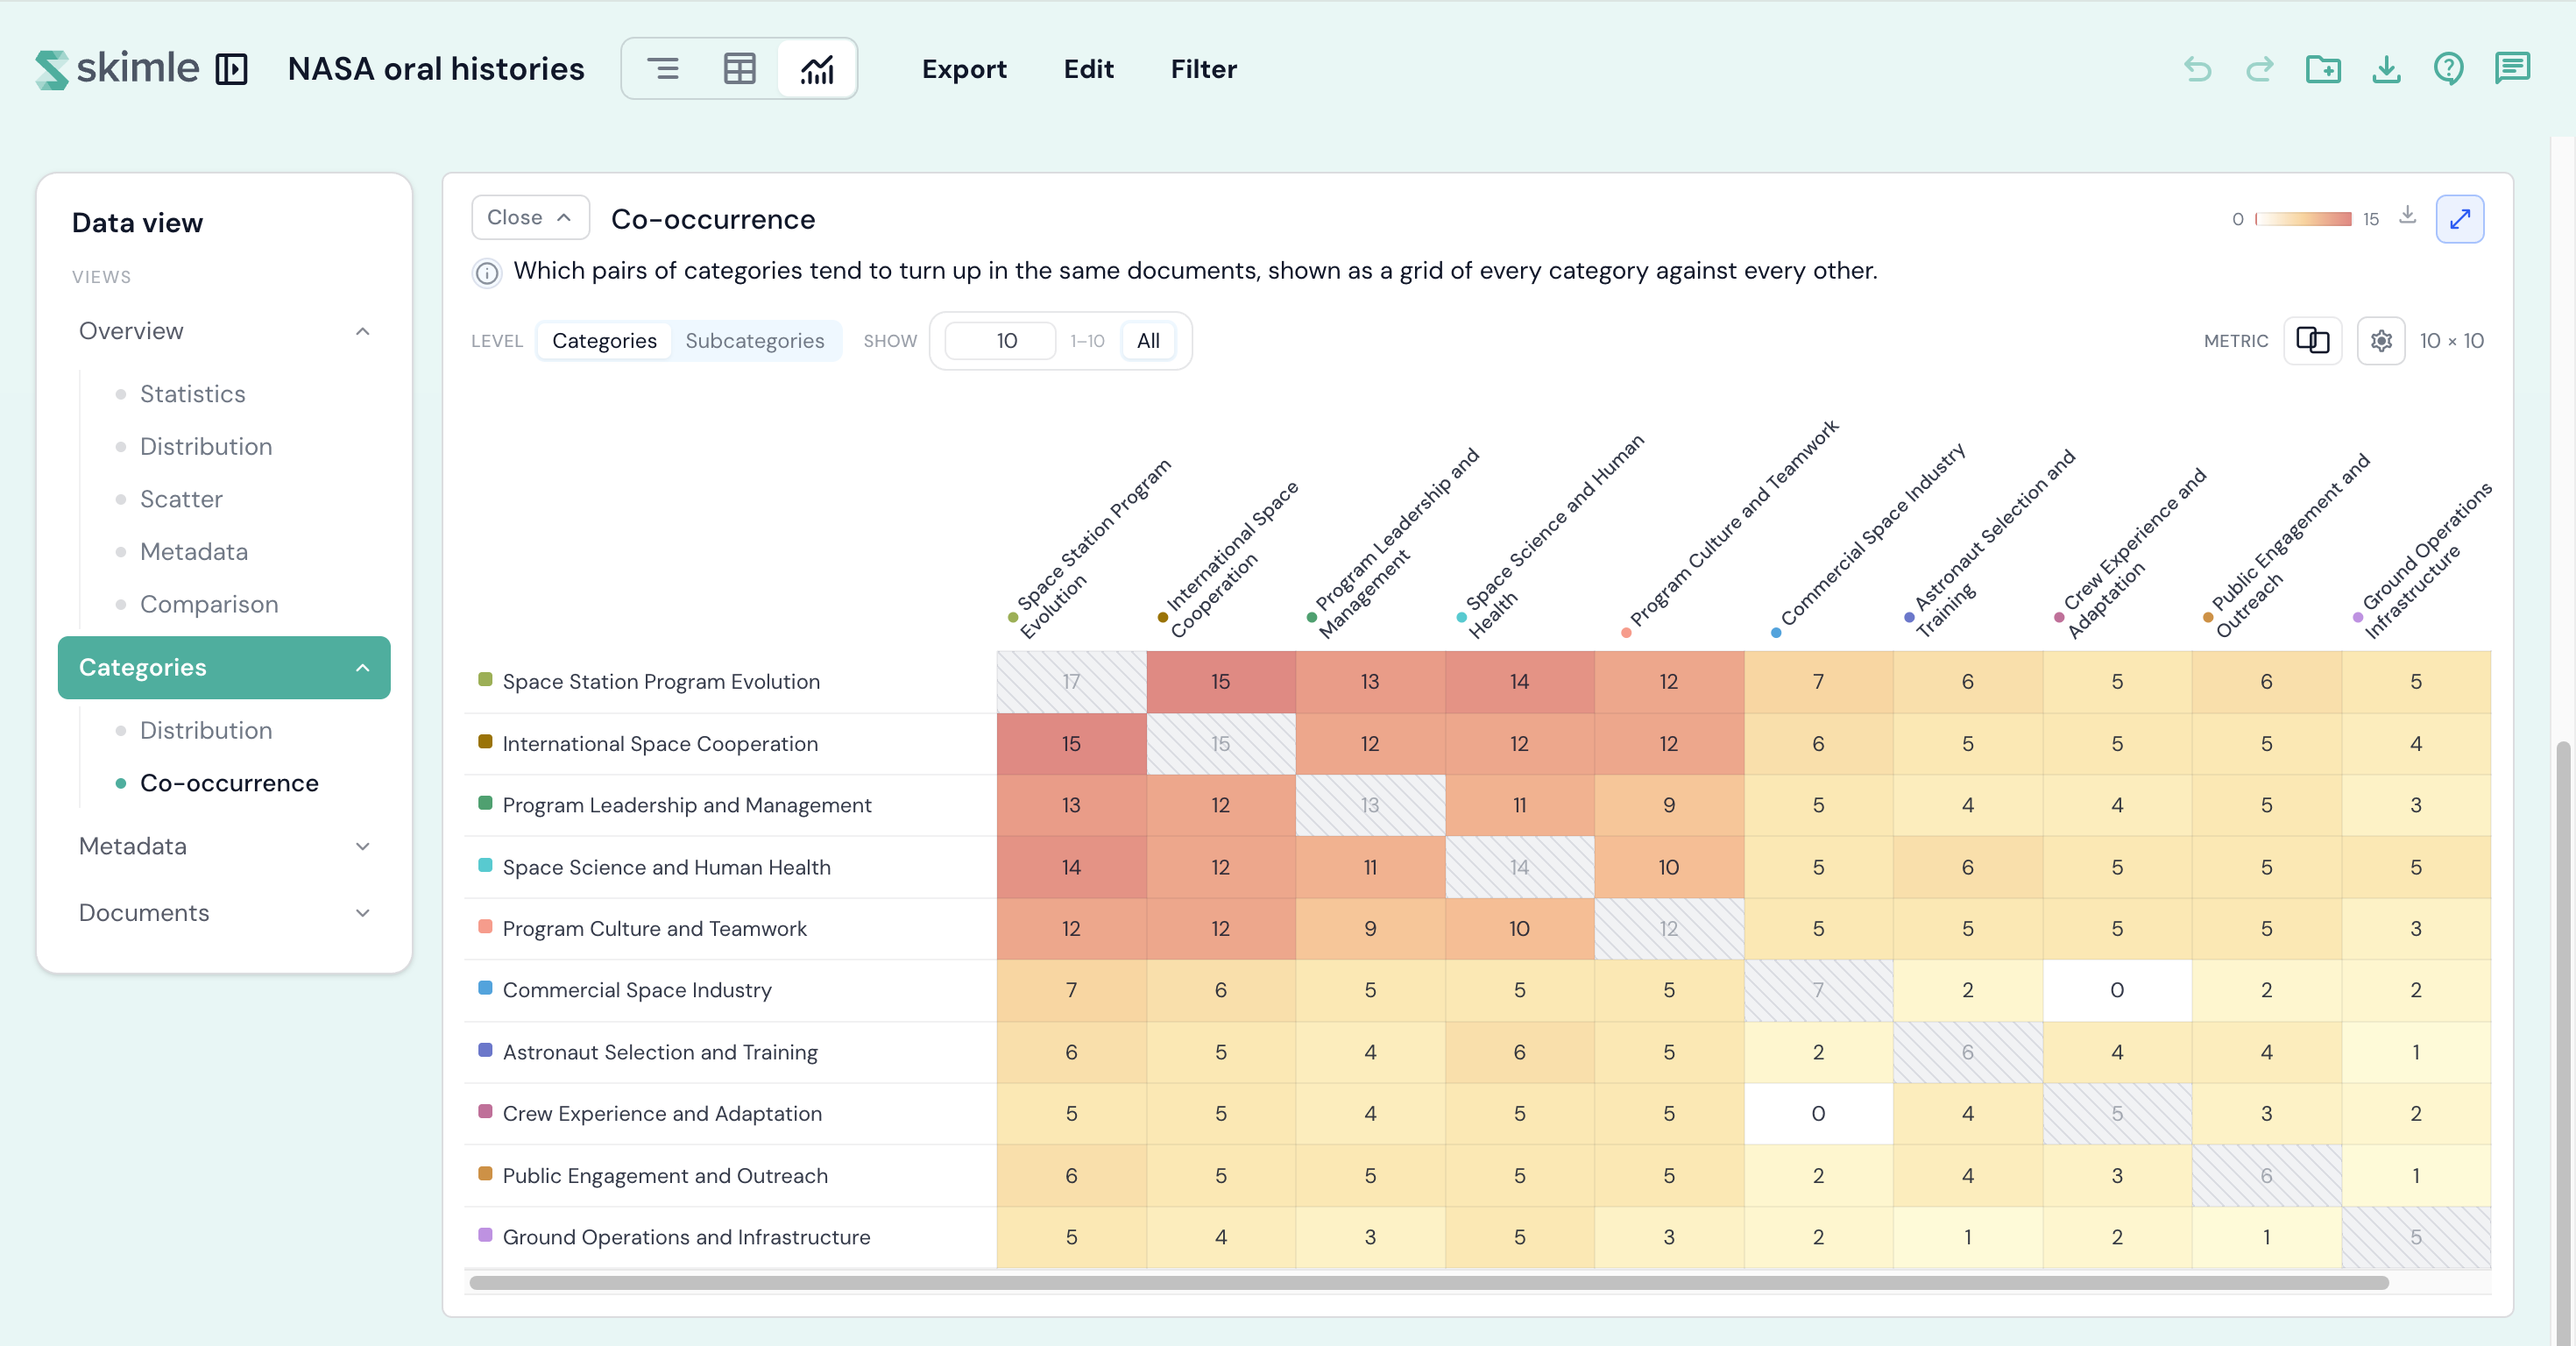Click the show count input field
Viewport: 2576px width, 1346px height.
coord(1000,341)
